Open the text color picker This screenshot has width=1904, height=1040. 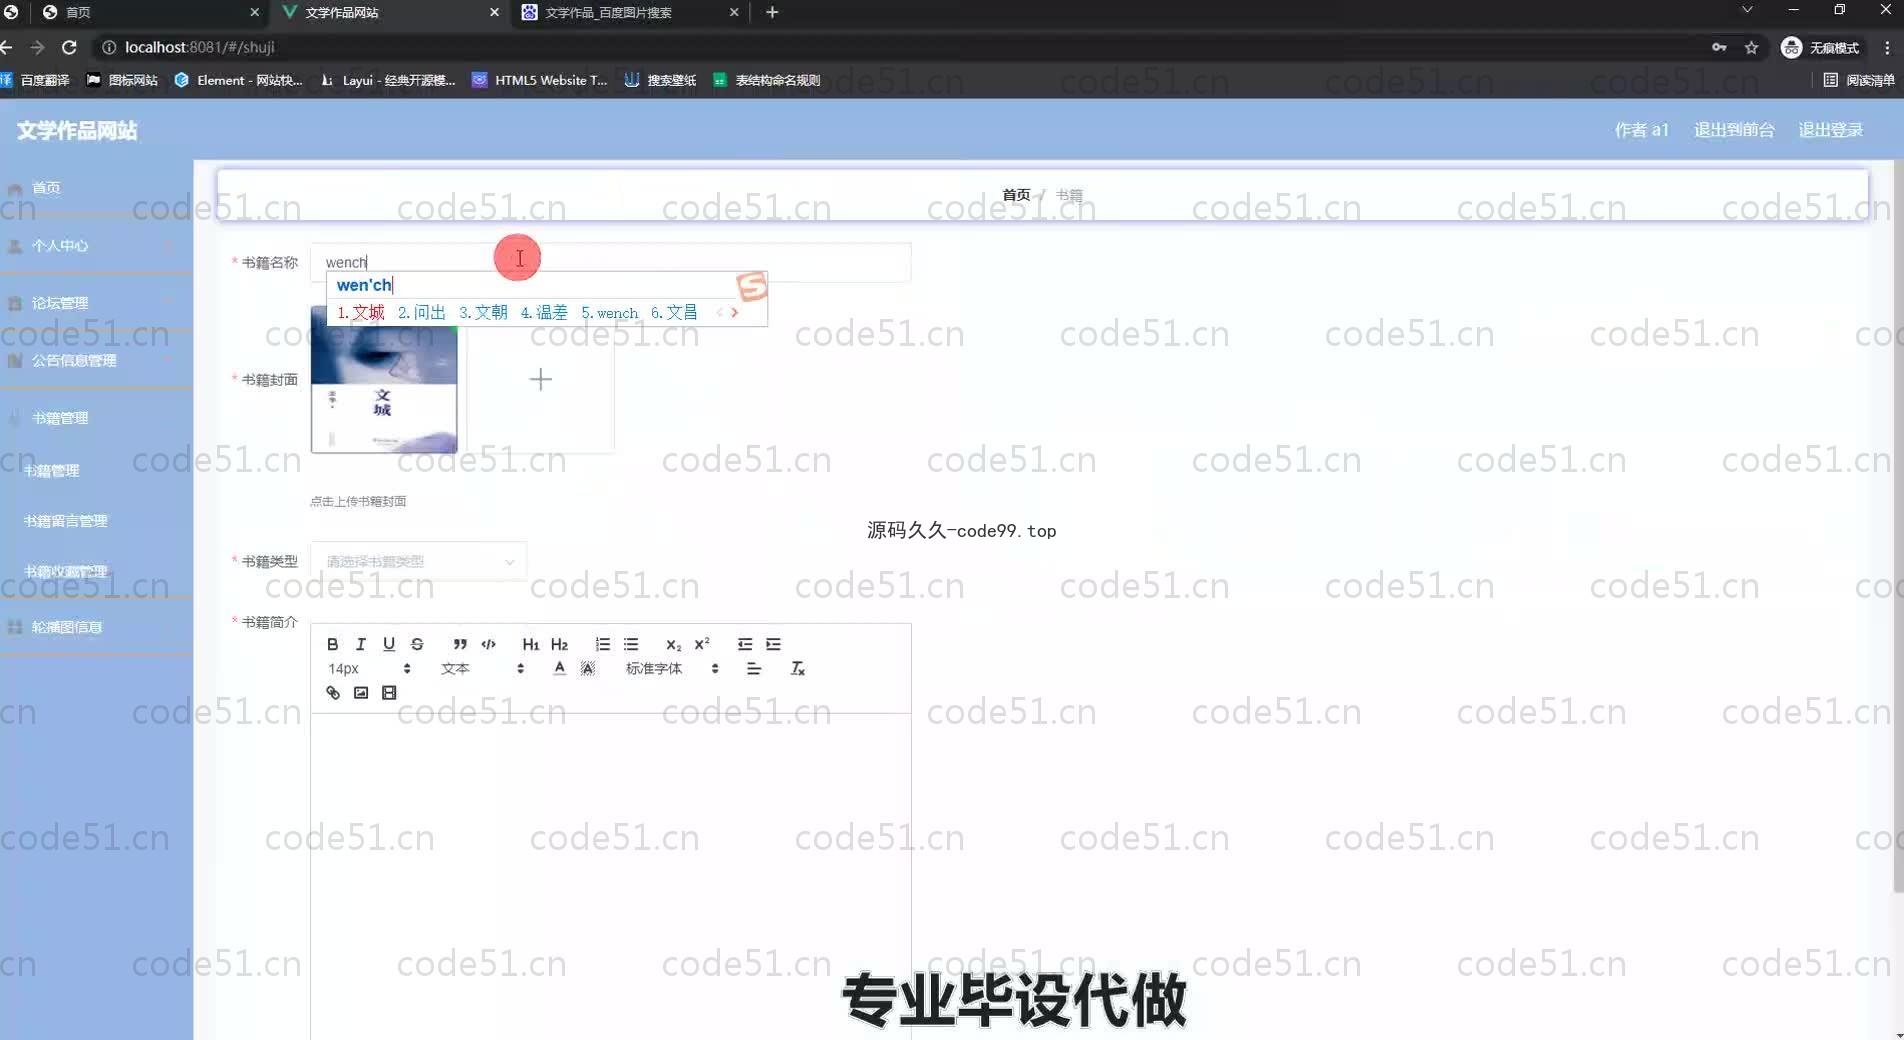pos(559,669)
